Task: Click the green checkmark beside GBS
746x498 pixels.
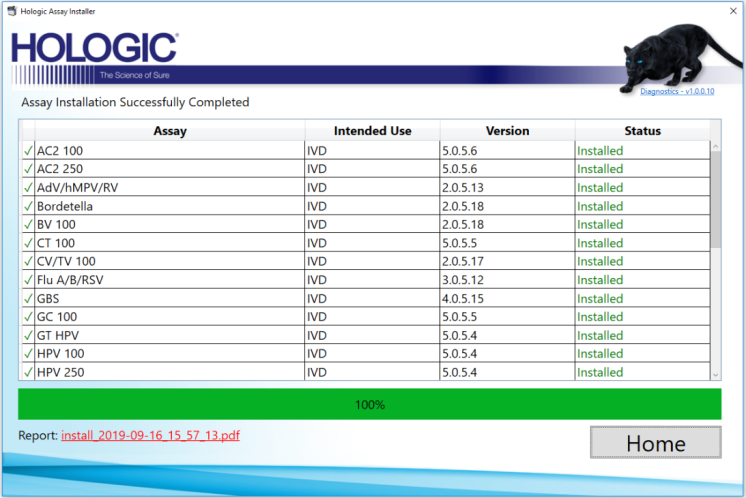Action: click(28, 298)
